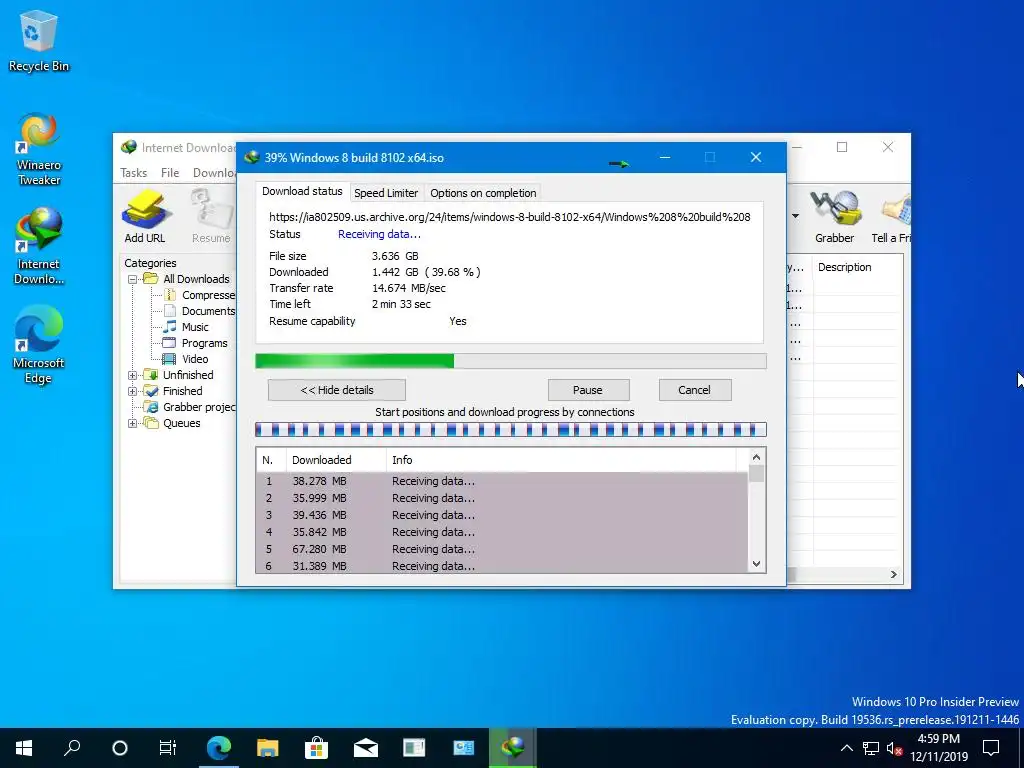Open File Explorer from taskbar
The image size is (1024, 768).
(267, 747)
